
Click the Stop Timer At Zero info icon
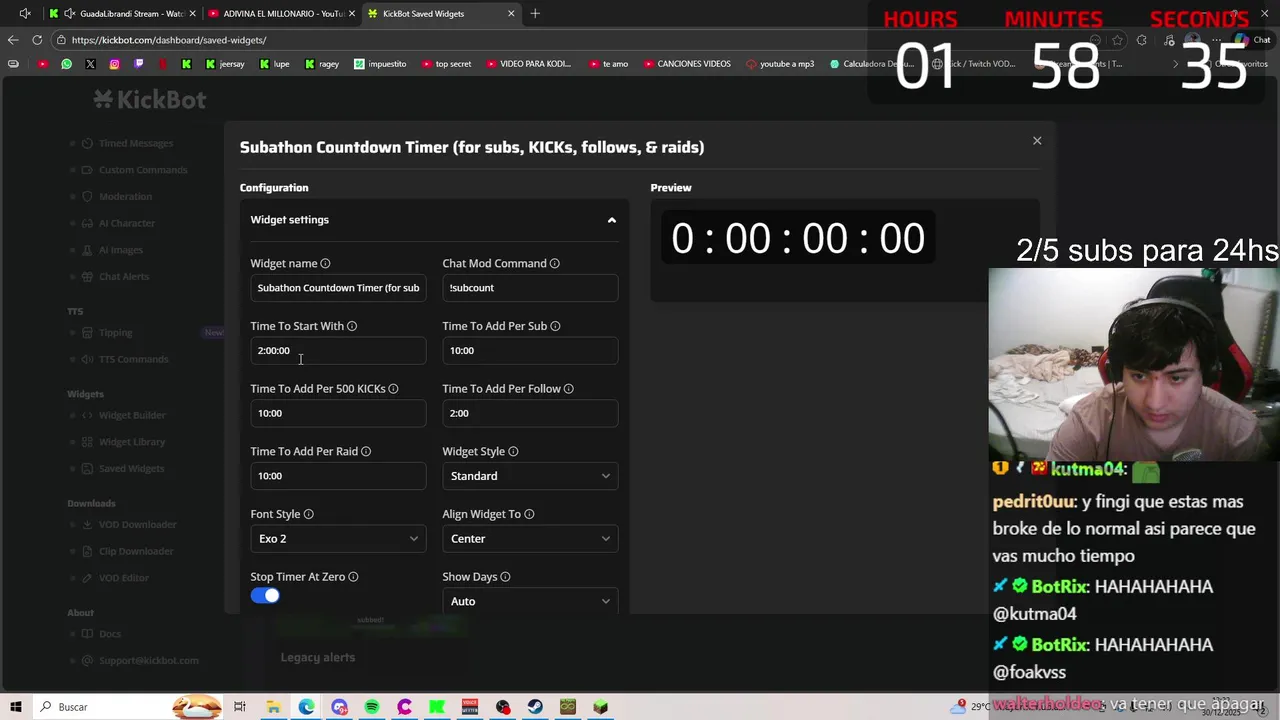pyautogui.click(x=353, y=577)
